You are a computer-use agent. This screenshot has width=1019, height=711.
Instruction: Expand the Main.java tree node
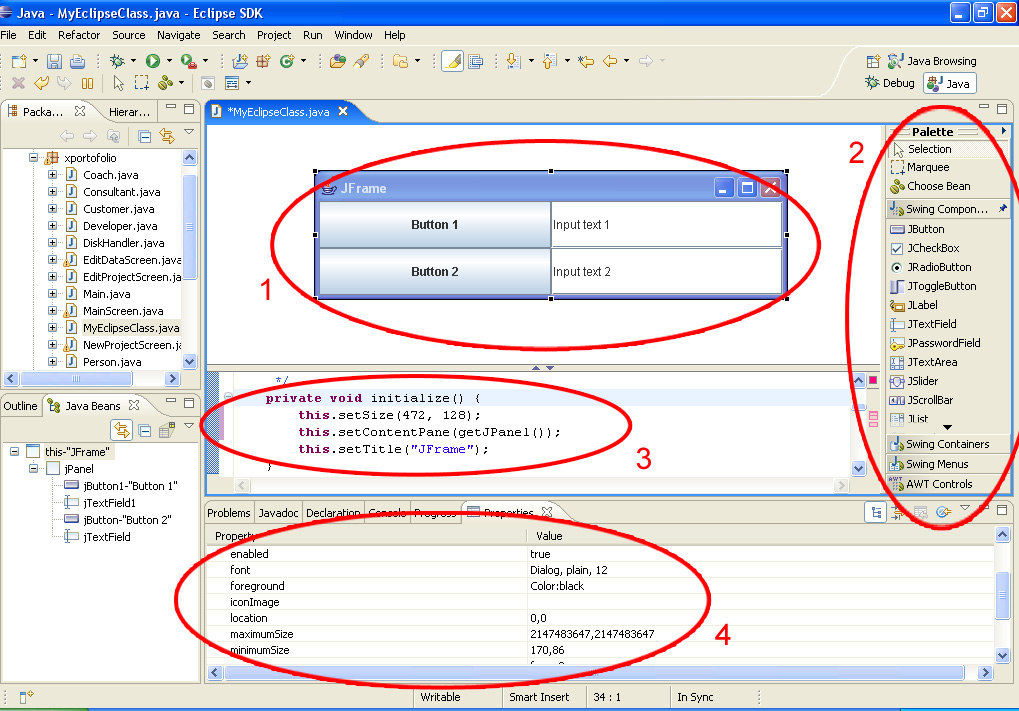(x=53, y=294)
